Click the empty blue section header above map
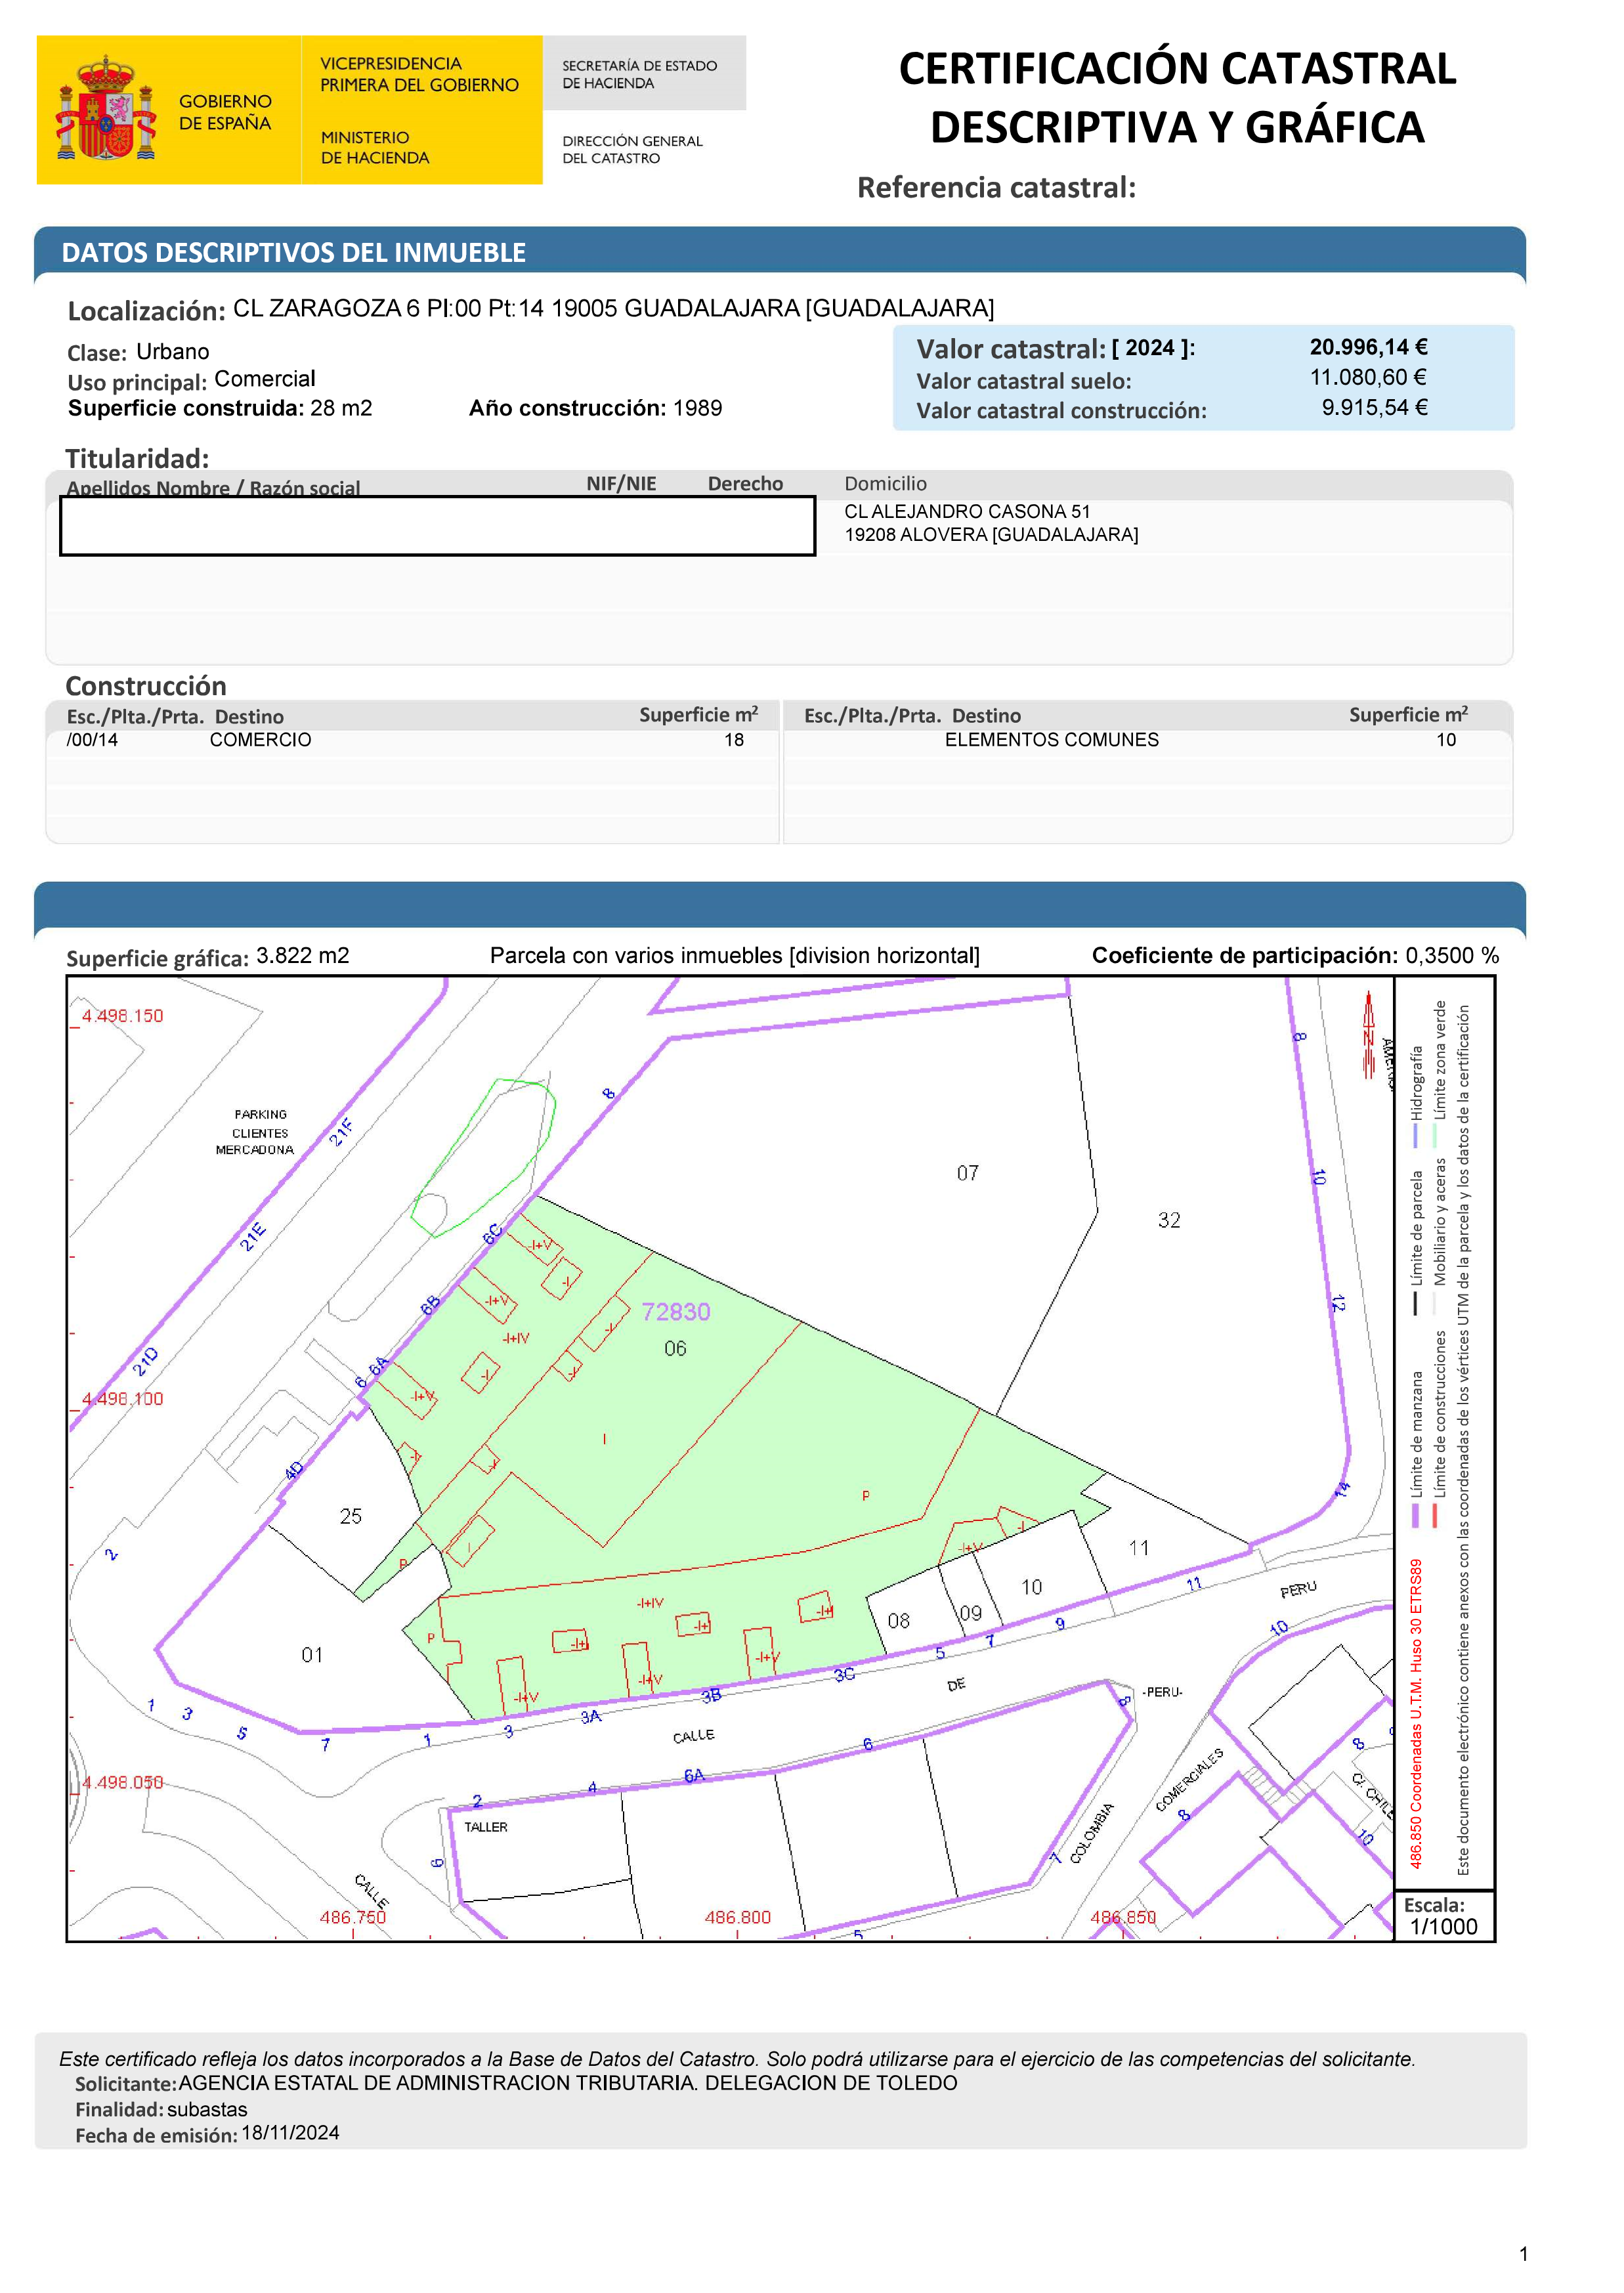 click(x=779, y=904)
